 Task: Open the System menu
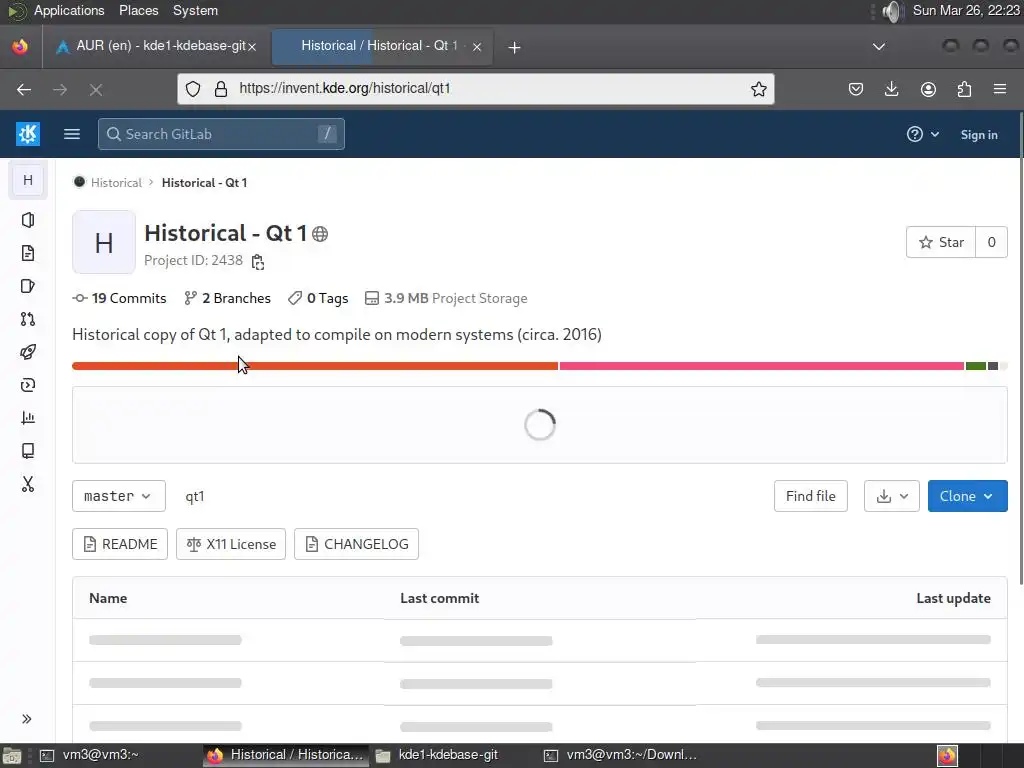(195, 10)
